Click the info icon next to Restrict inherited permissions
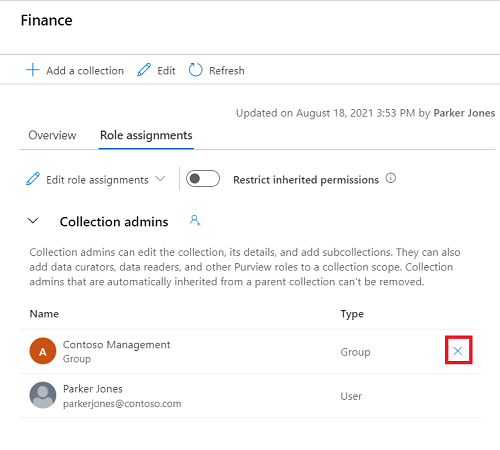500x450 pixels. [391, 178]
